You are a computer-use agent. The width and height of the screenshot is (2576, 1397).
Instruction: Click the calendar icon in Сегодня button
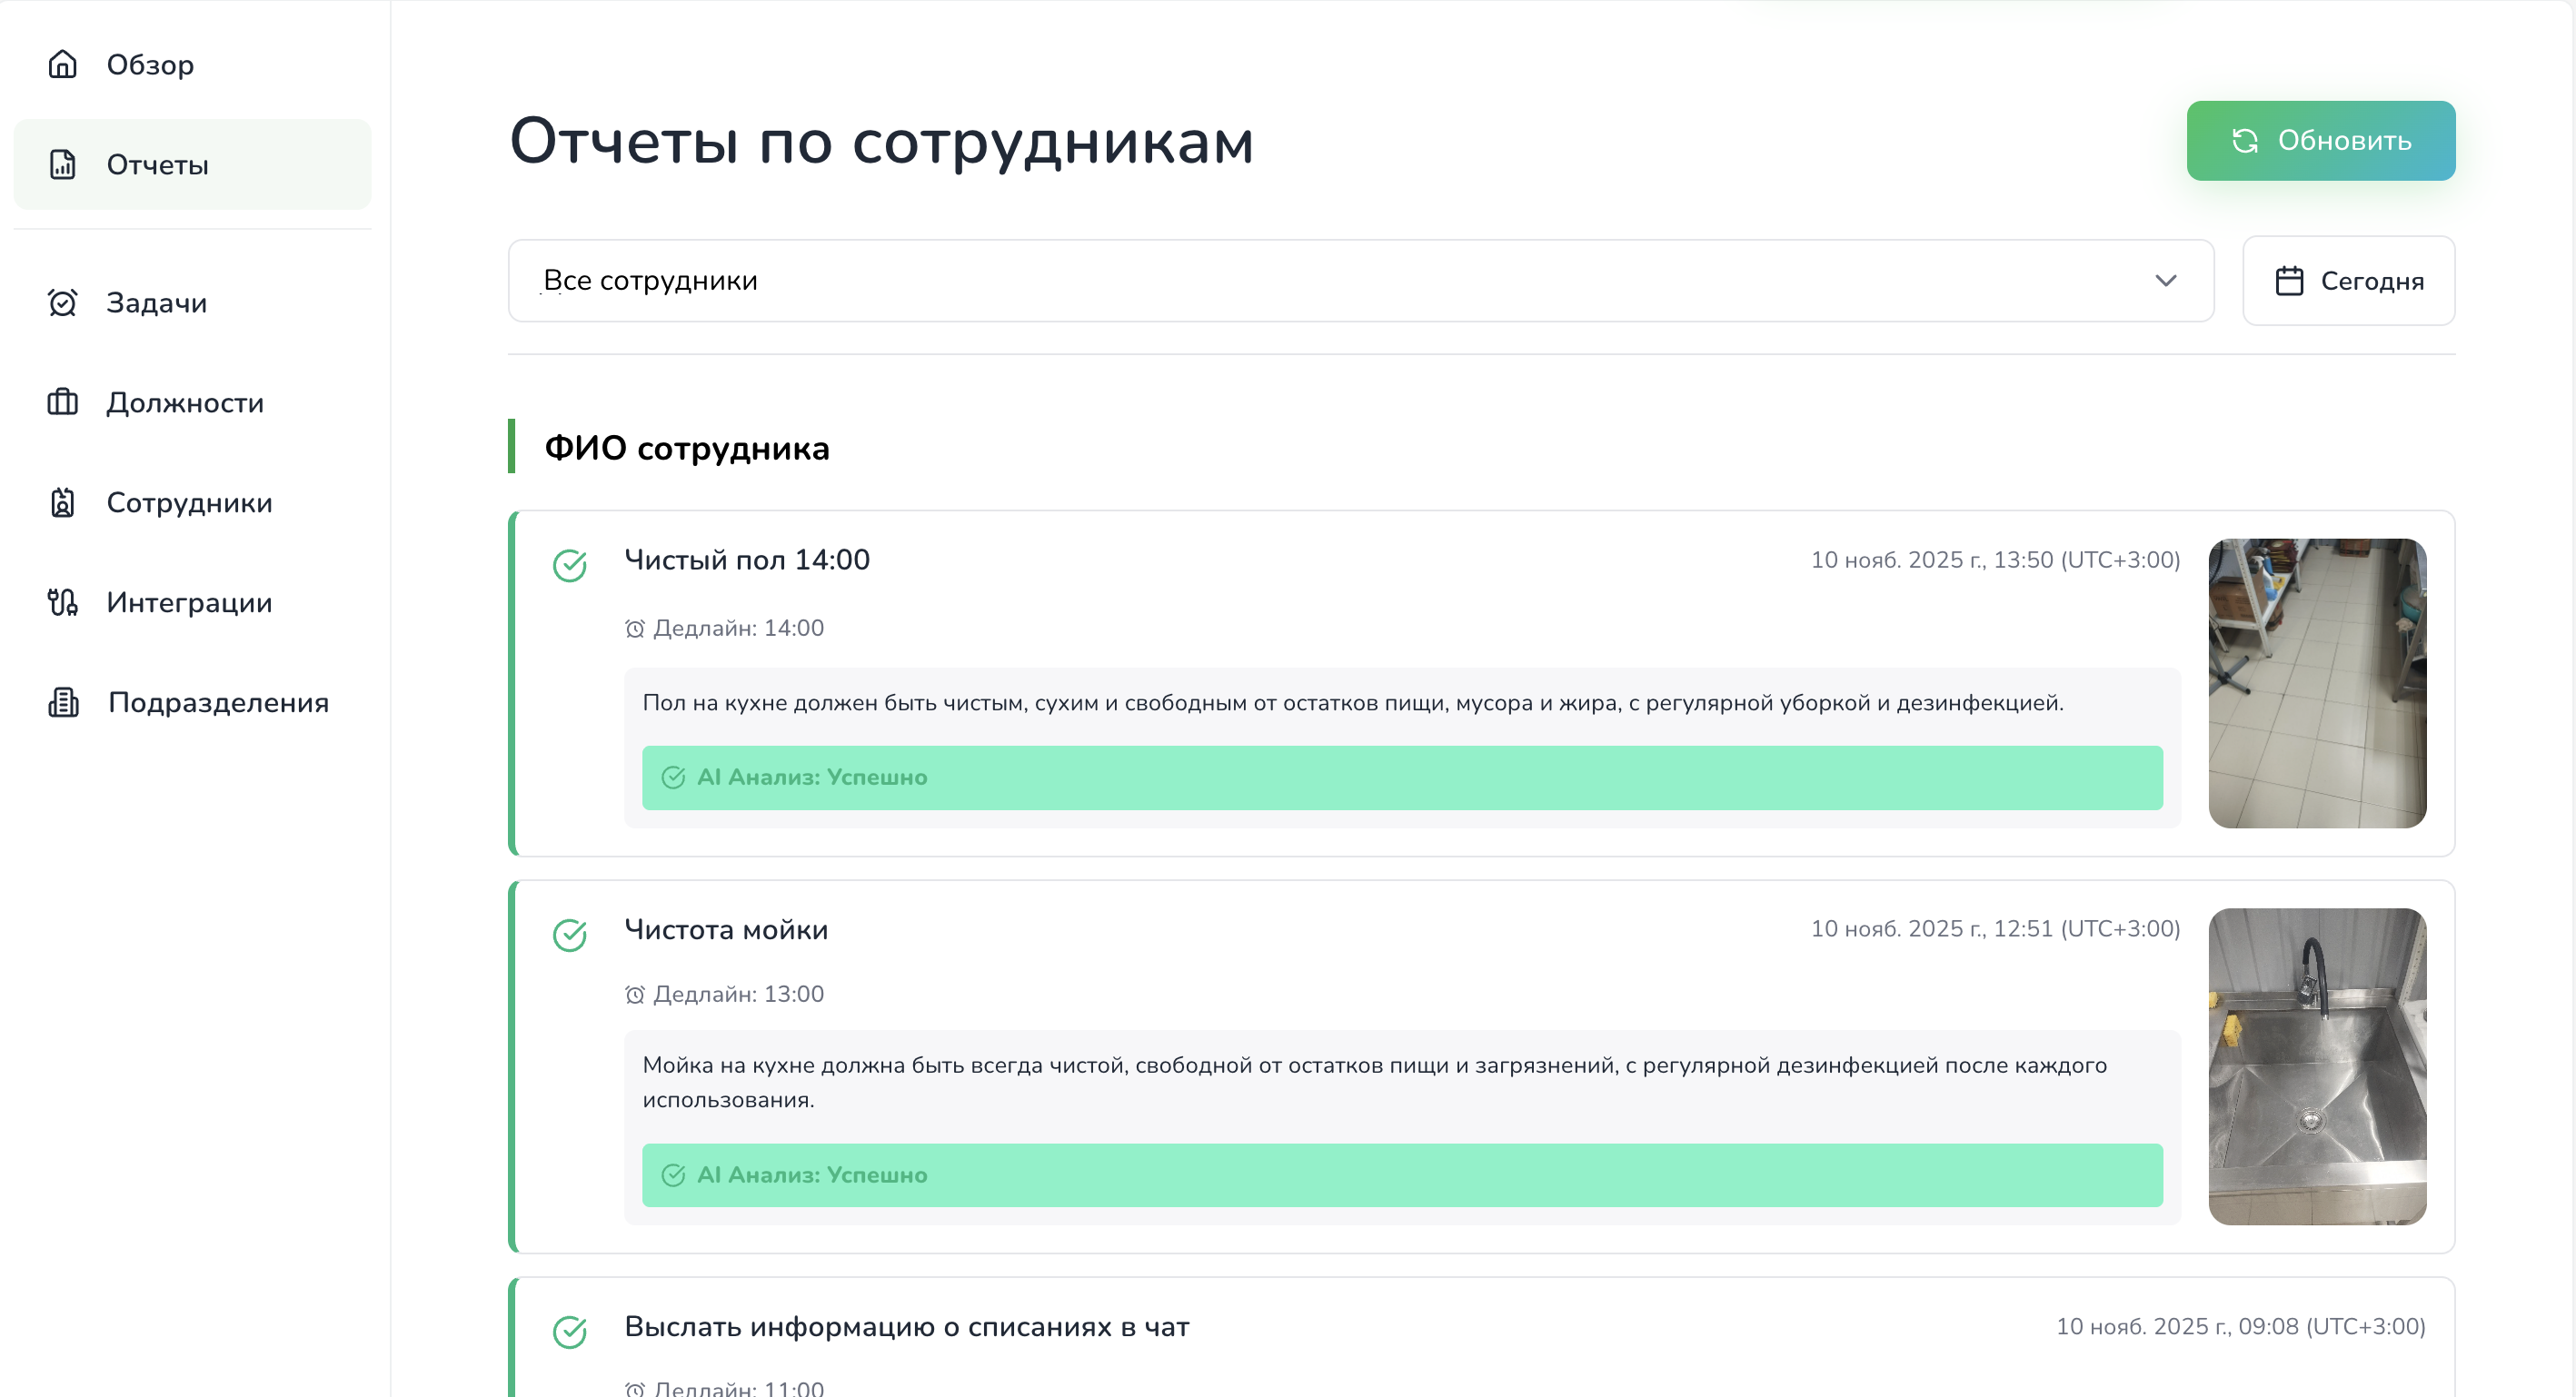(2289, 281)
